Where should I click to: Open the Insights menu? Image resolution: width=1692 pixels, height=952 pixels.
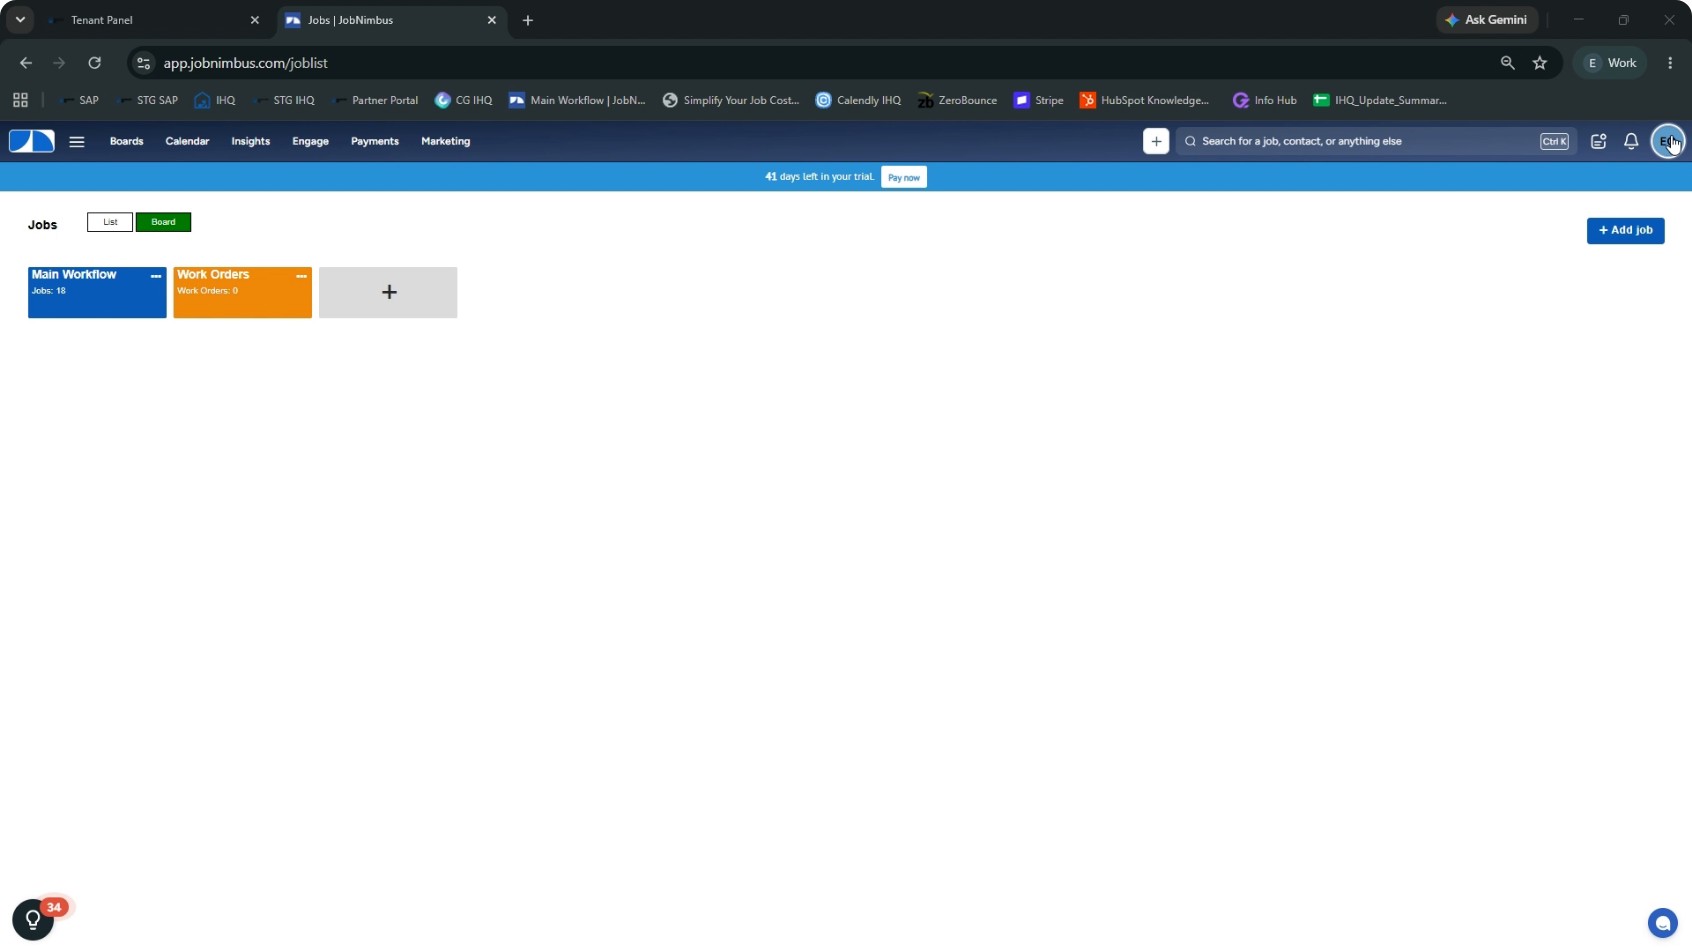[250, 141]
